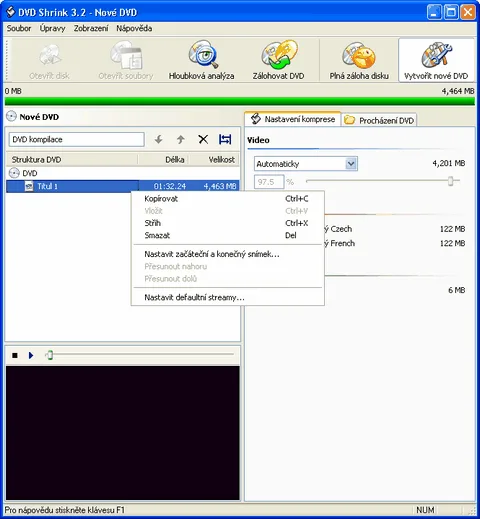Switch to the Nastavení komprese tab
The image size is (480, 519).
coord(293,119)
